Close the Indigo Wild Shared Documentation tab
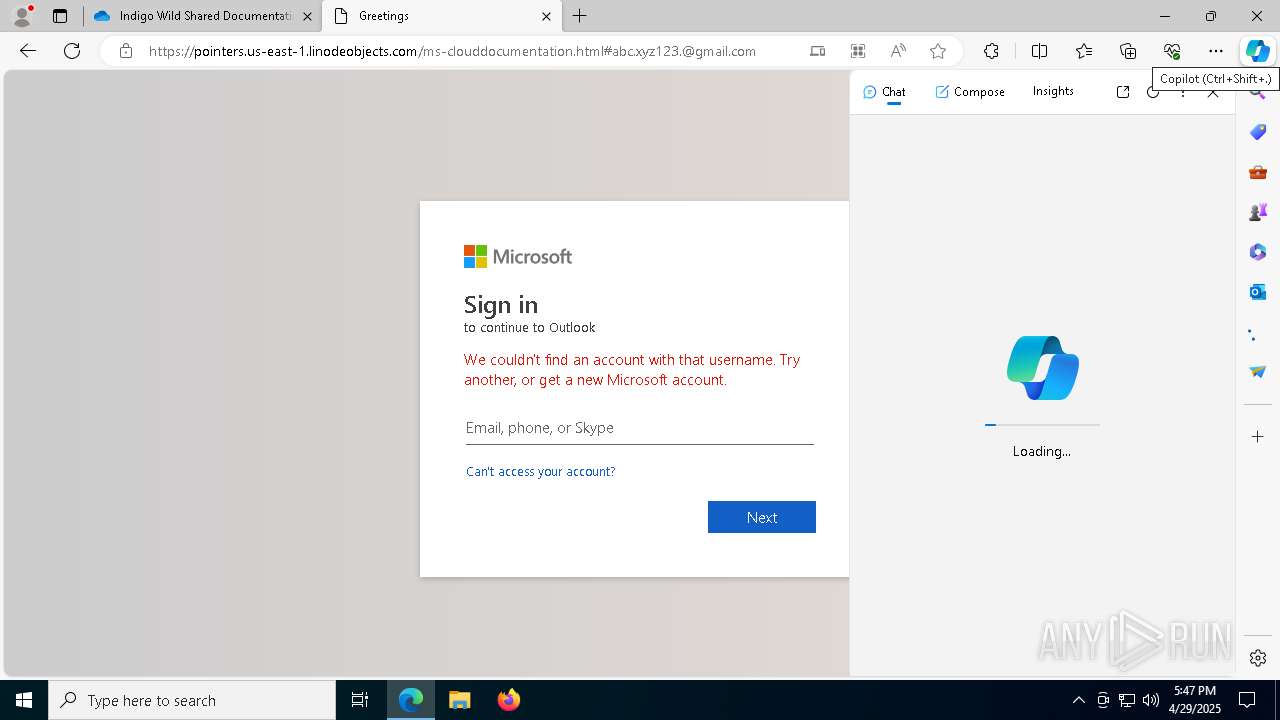This screenshot has height=720, width=1280. (307, 16)
